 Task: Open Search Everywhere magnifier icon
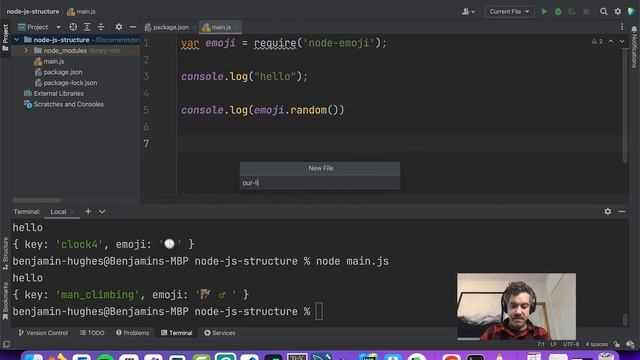pos(604,12)
